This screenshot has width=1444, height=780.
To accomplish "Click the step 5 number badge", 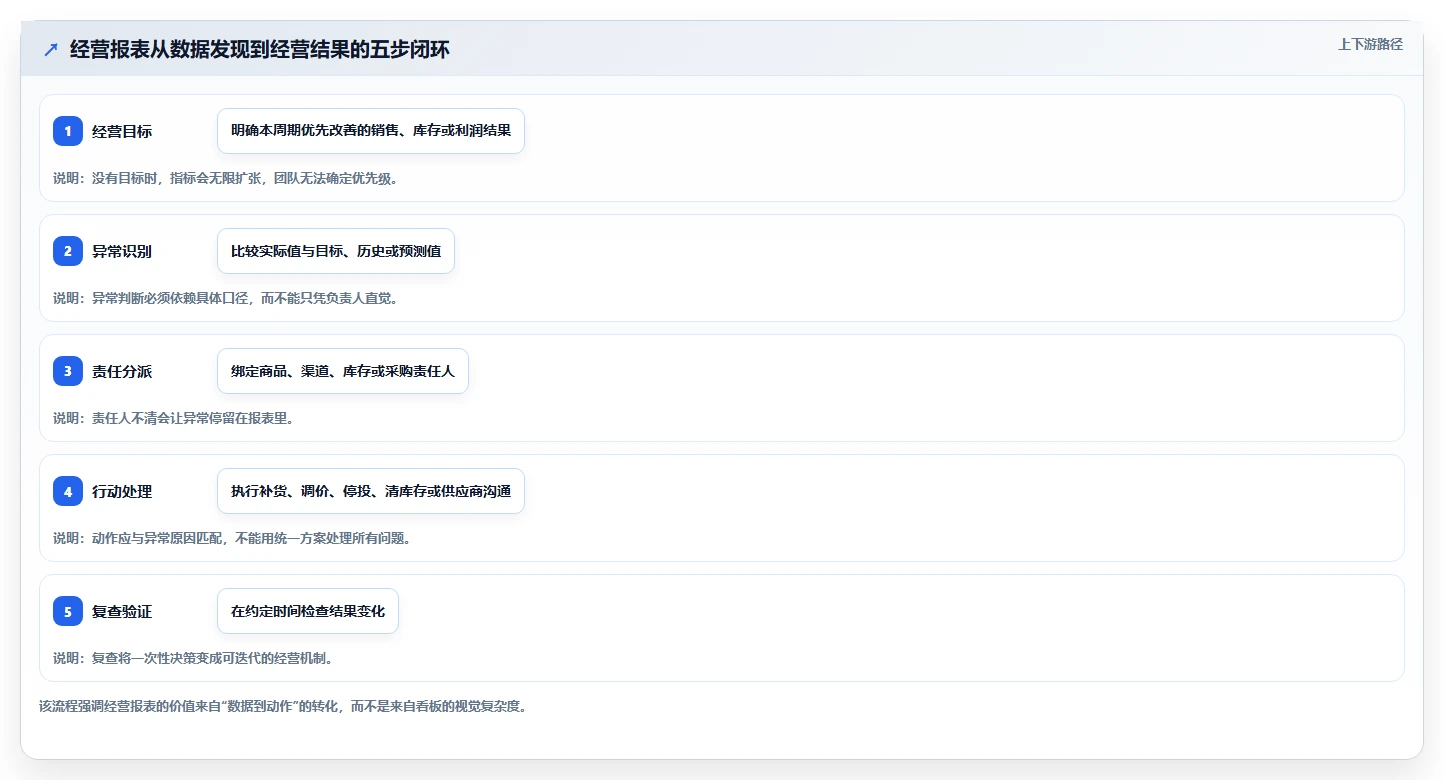I will (68, 611).
